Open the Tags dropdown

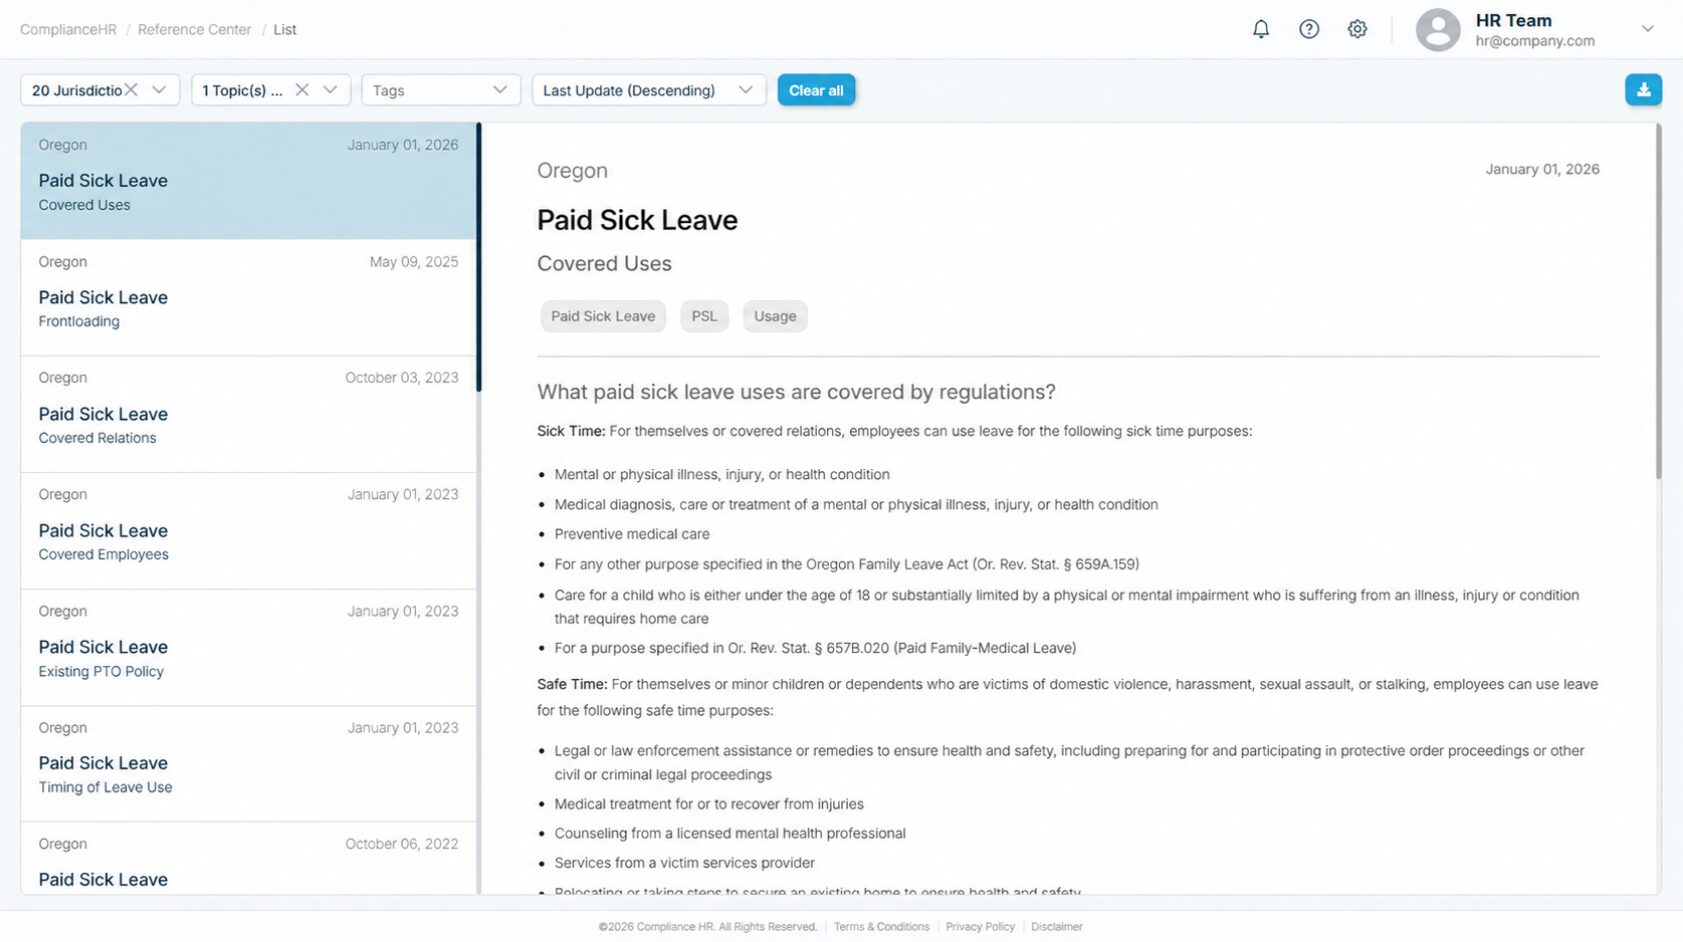coord(441,90)
